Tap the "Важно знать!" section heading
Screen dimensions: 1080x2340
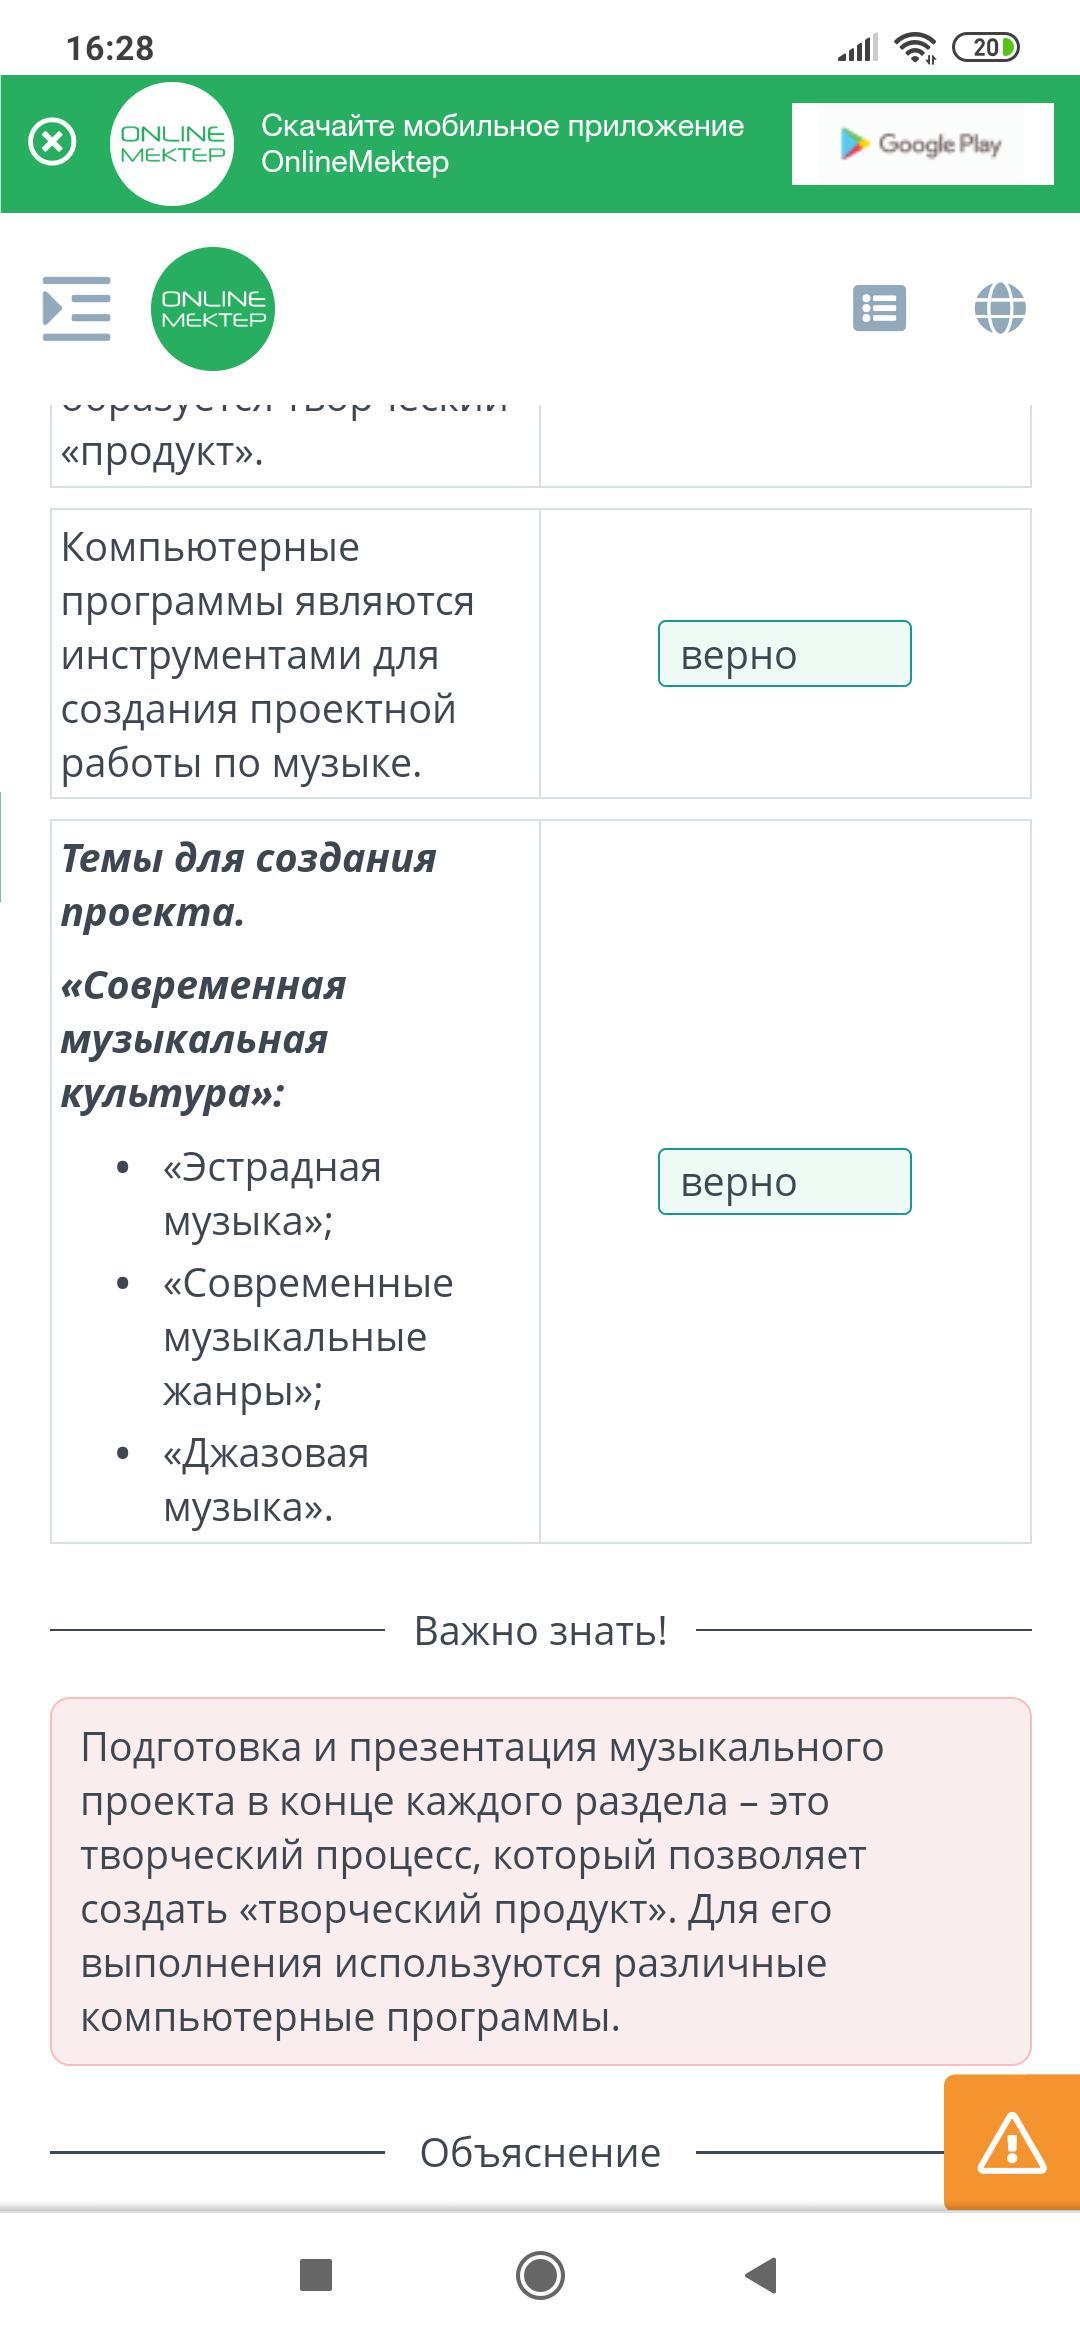point(540,1630)
